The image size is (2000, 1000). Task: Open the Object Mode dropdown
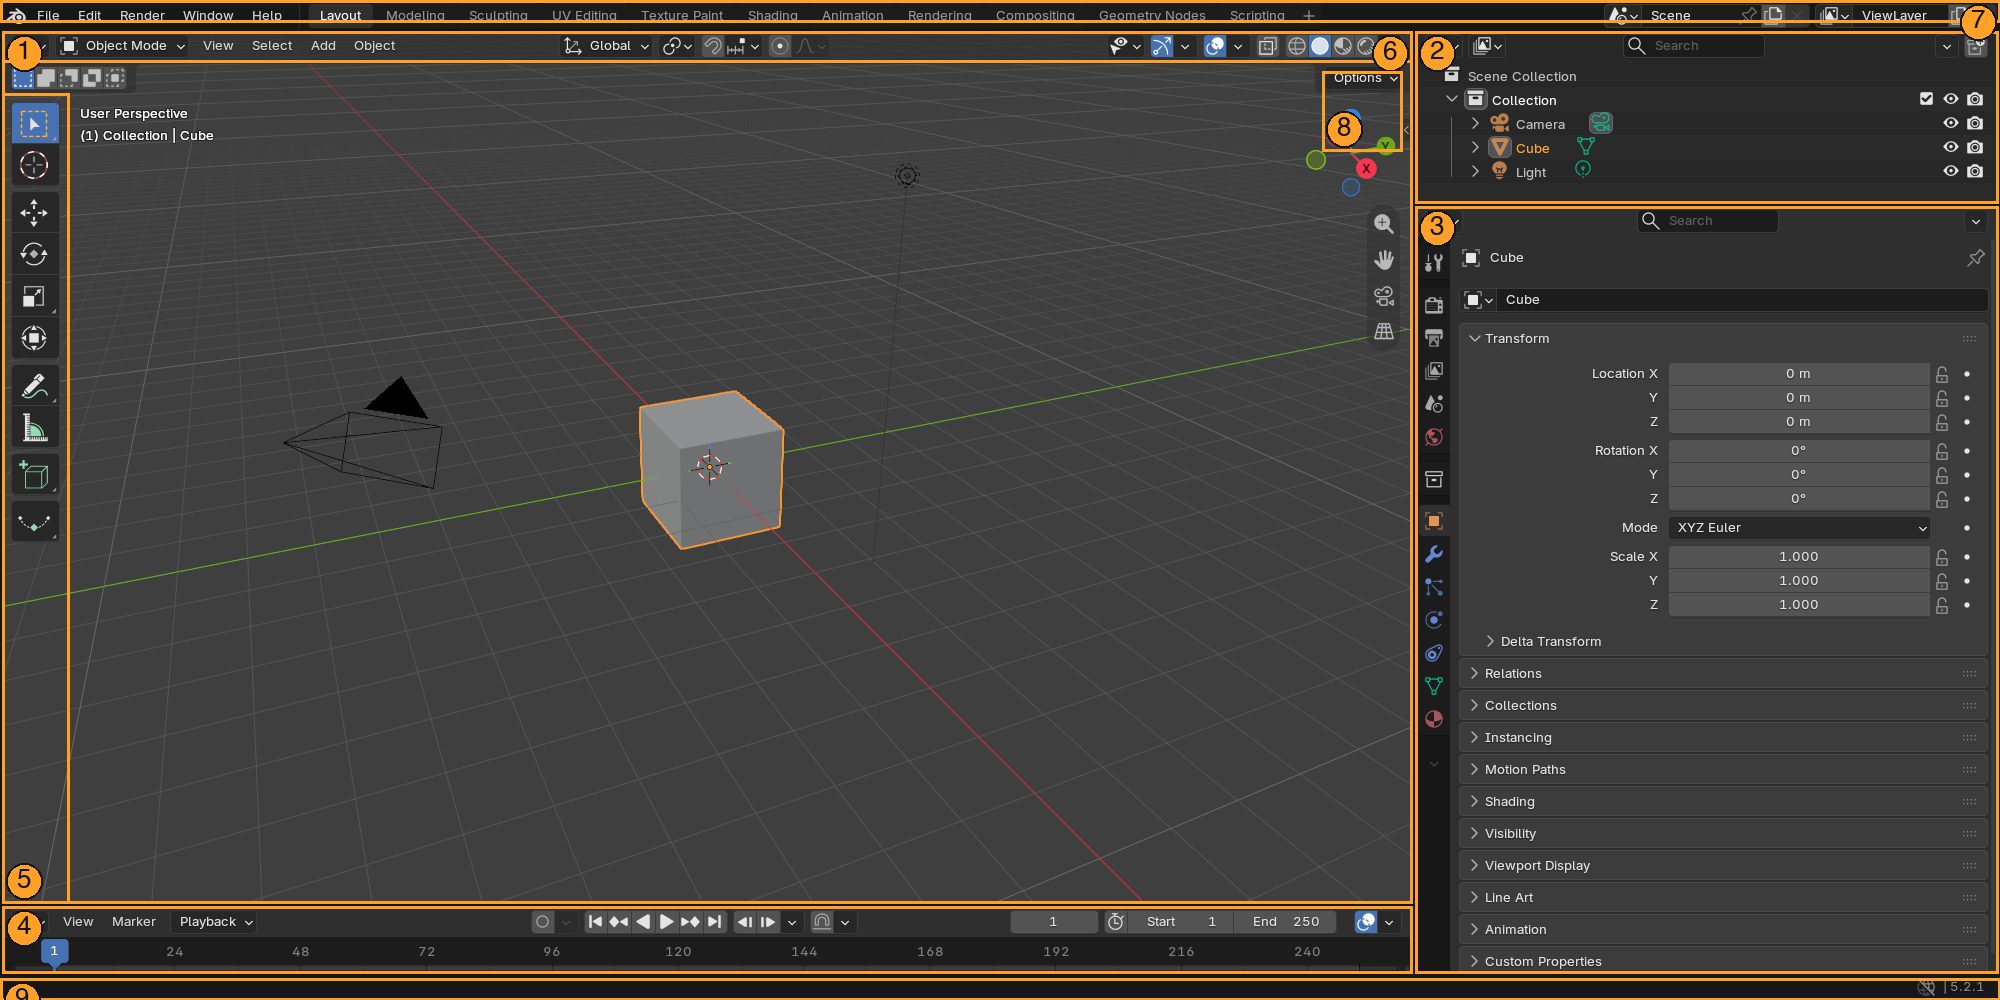[123, 46]
